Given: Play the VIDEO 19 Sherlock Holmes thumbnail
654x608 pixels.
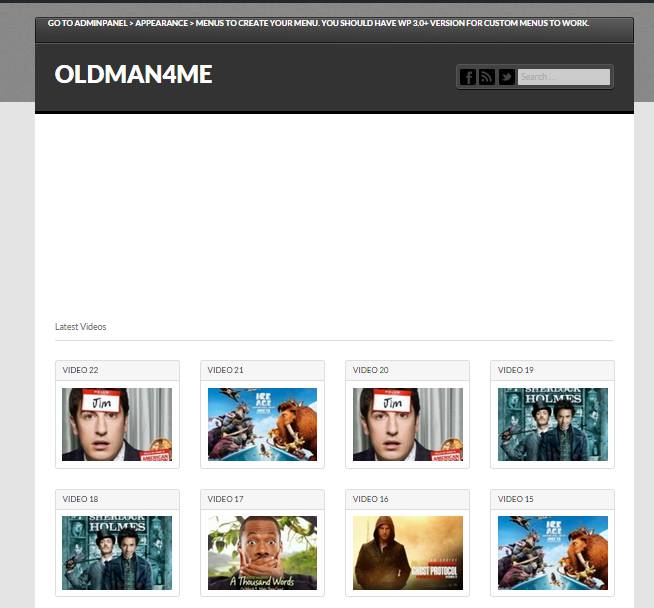Looking at the screenshot, I should 553,425.
